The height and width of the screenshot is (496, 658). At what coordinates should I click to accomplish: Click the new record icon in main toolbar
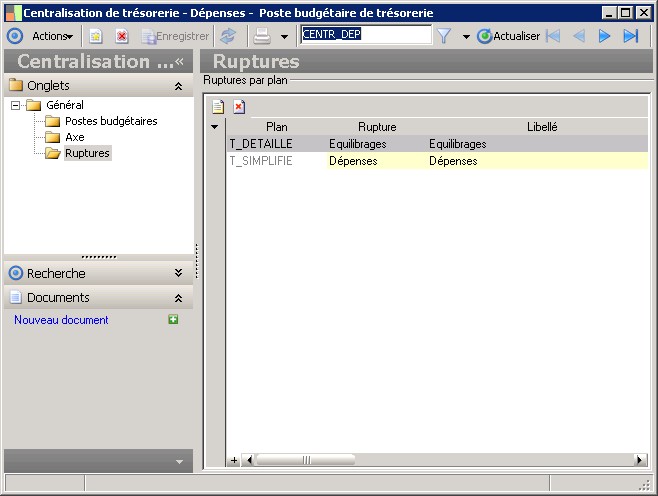(96, 36)
